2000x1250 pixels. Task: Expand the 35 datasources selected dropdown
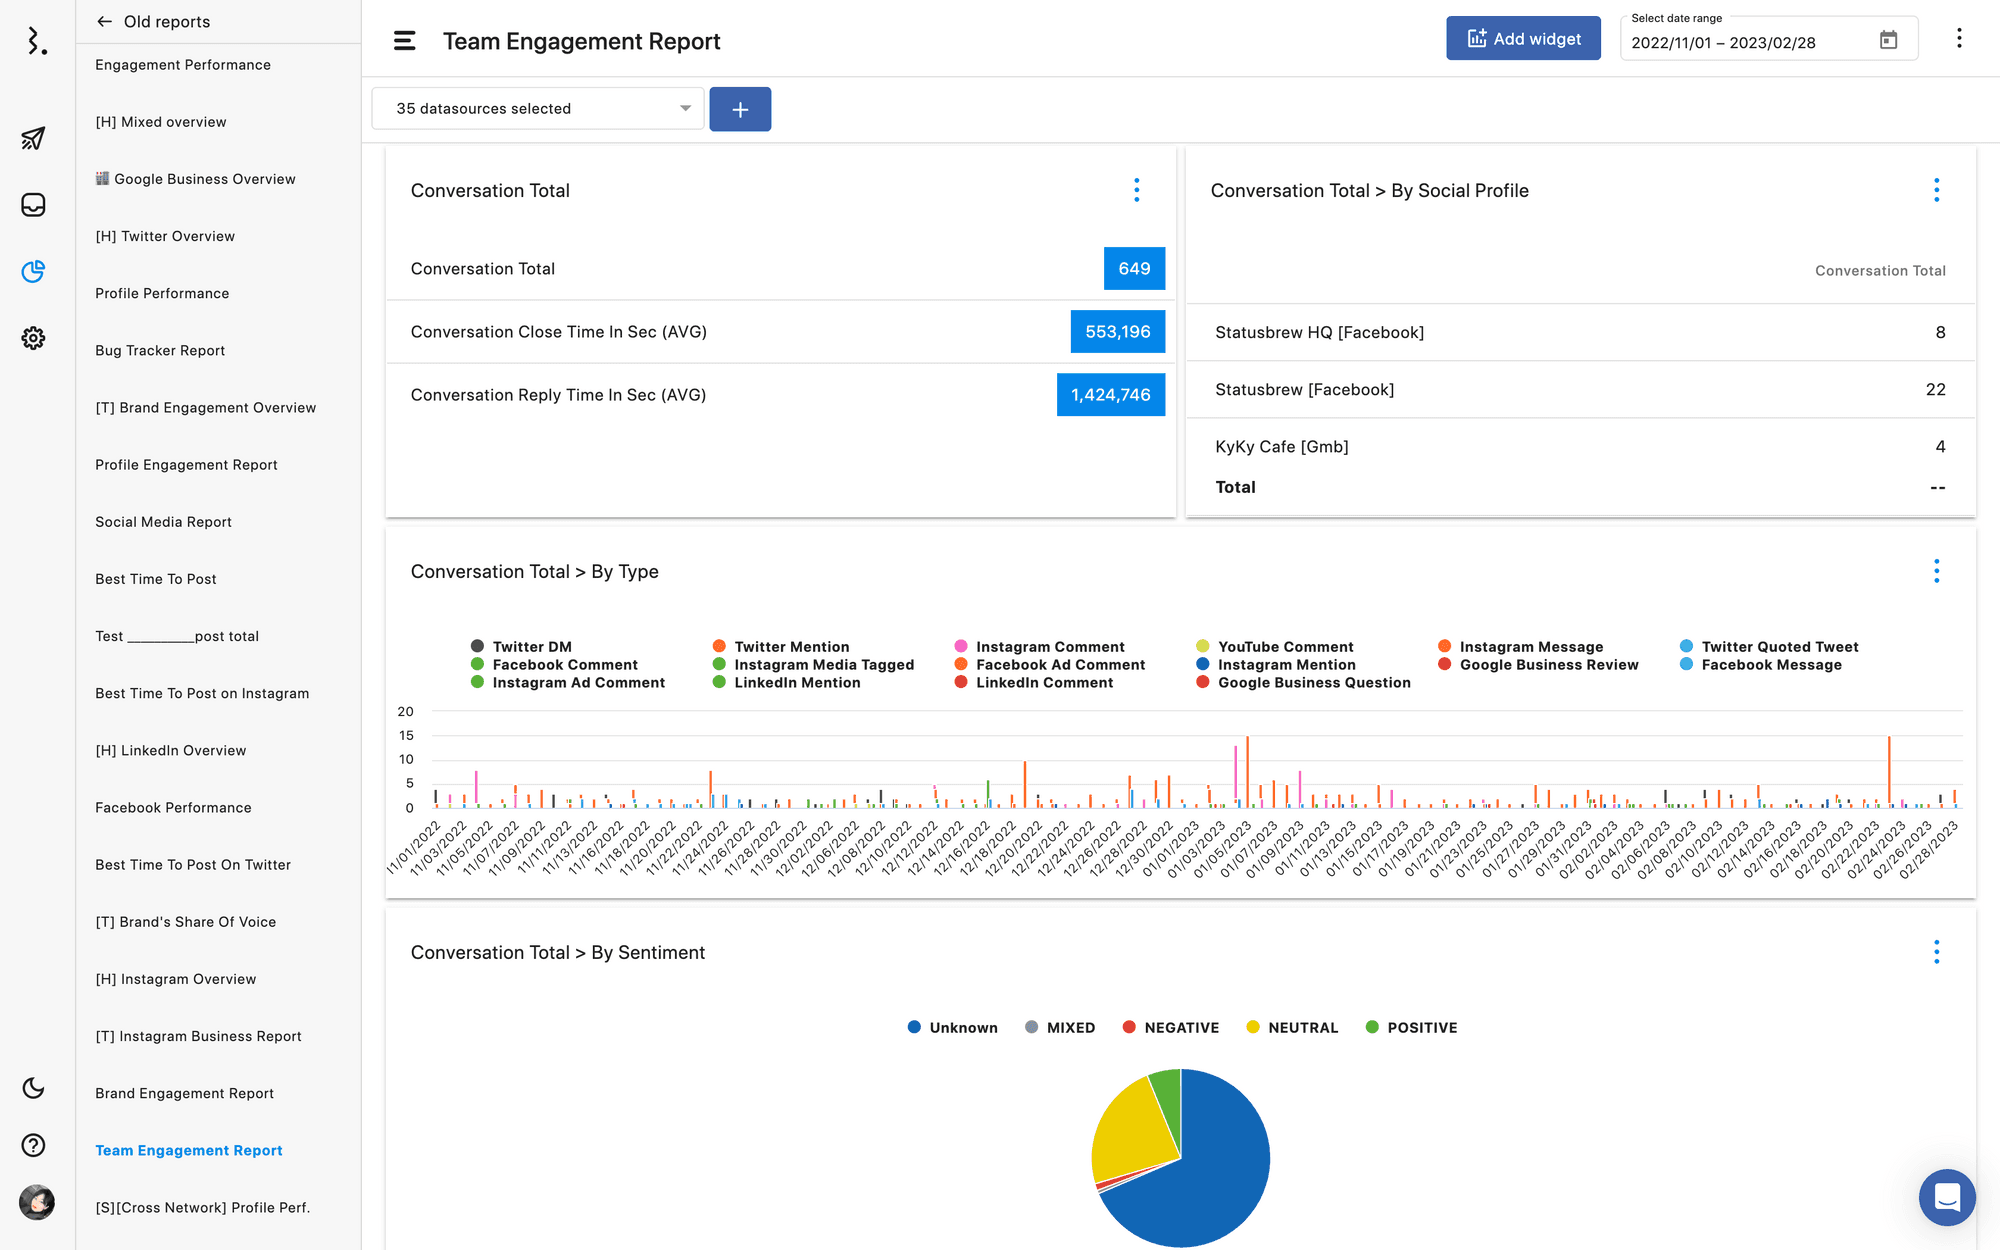(x=538, y=108)
